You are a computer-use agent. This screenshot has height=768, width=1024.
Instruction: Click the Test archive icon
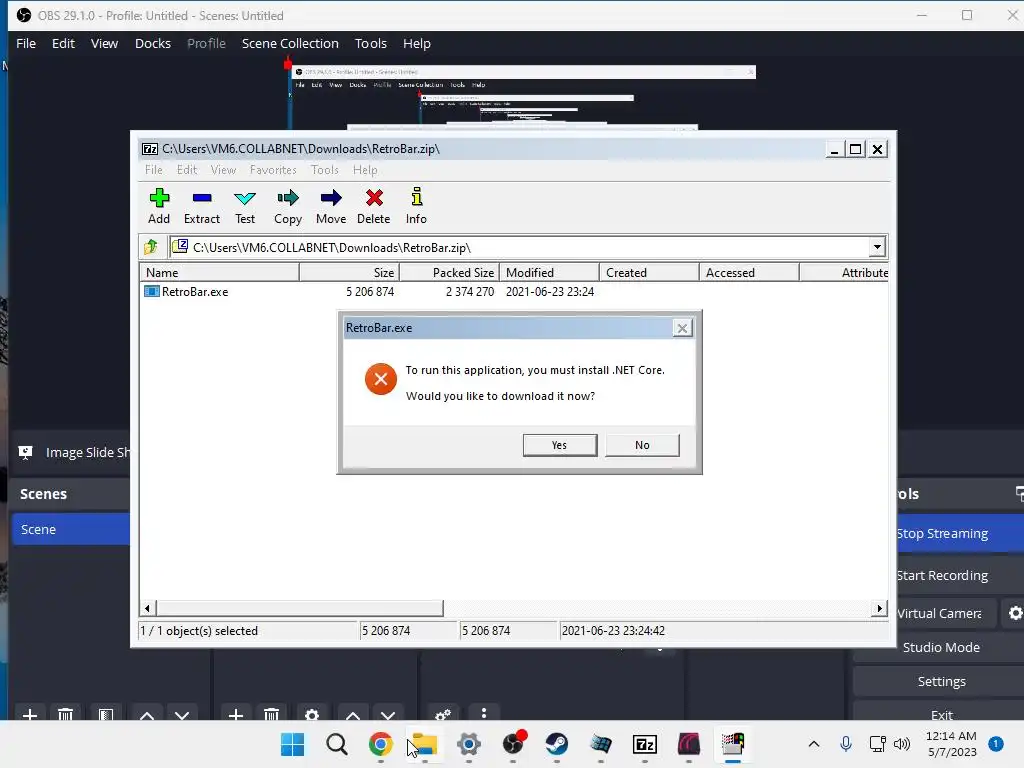pos(245,198)
